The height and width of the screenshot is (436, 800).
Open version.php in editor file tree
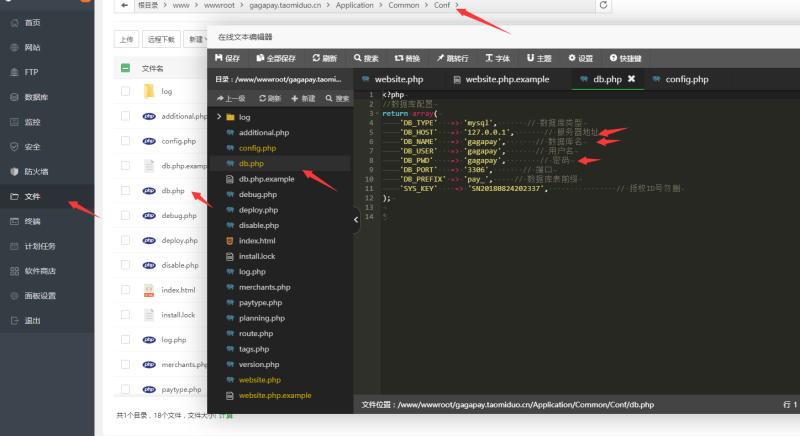point(259,364)
